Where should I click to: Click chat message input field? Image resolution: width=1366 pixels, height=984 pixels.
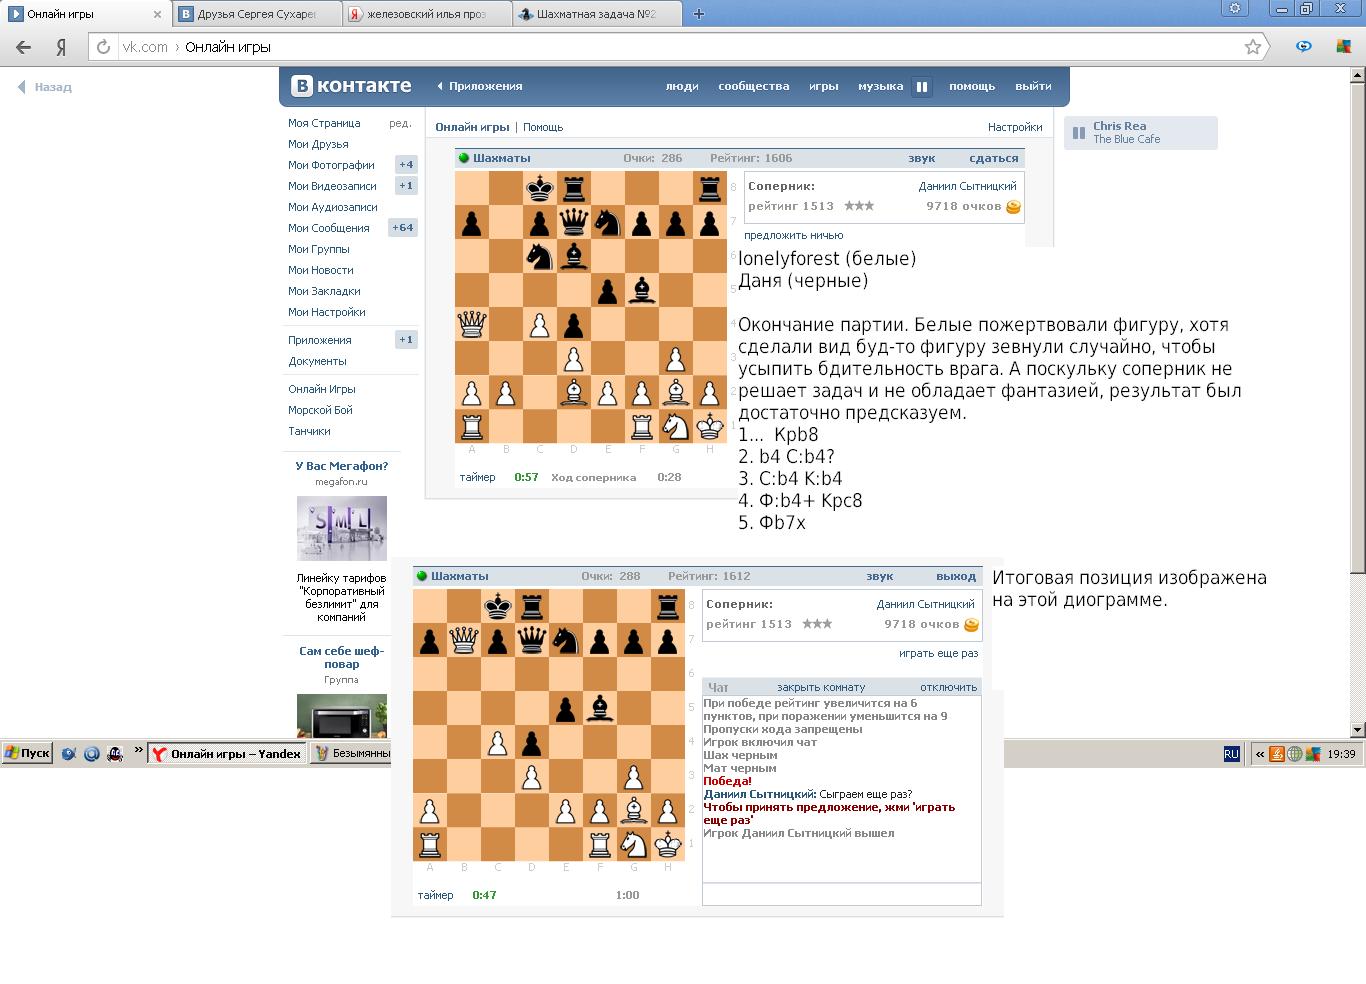click(x=842, y=894)
